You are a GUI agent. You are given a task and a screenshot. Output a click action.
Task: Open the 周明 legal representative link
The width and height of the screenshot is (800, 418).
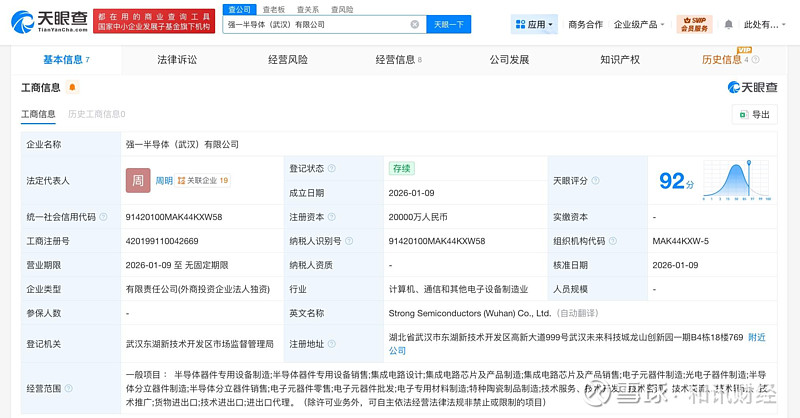click(164, 181)
